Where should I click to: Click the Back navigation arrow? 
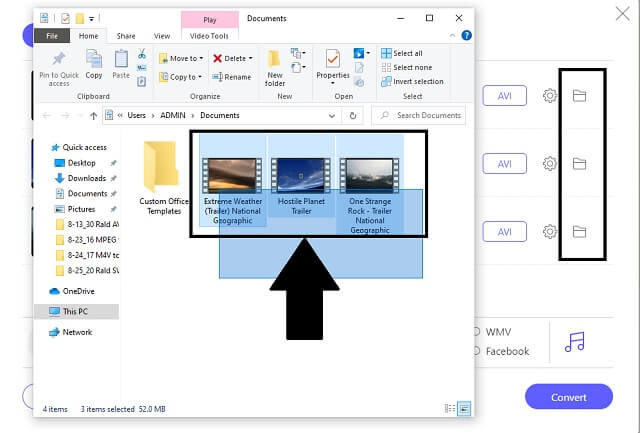click(x=47, y=116)
